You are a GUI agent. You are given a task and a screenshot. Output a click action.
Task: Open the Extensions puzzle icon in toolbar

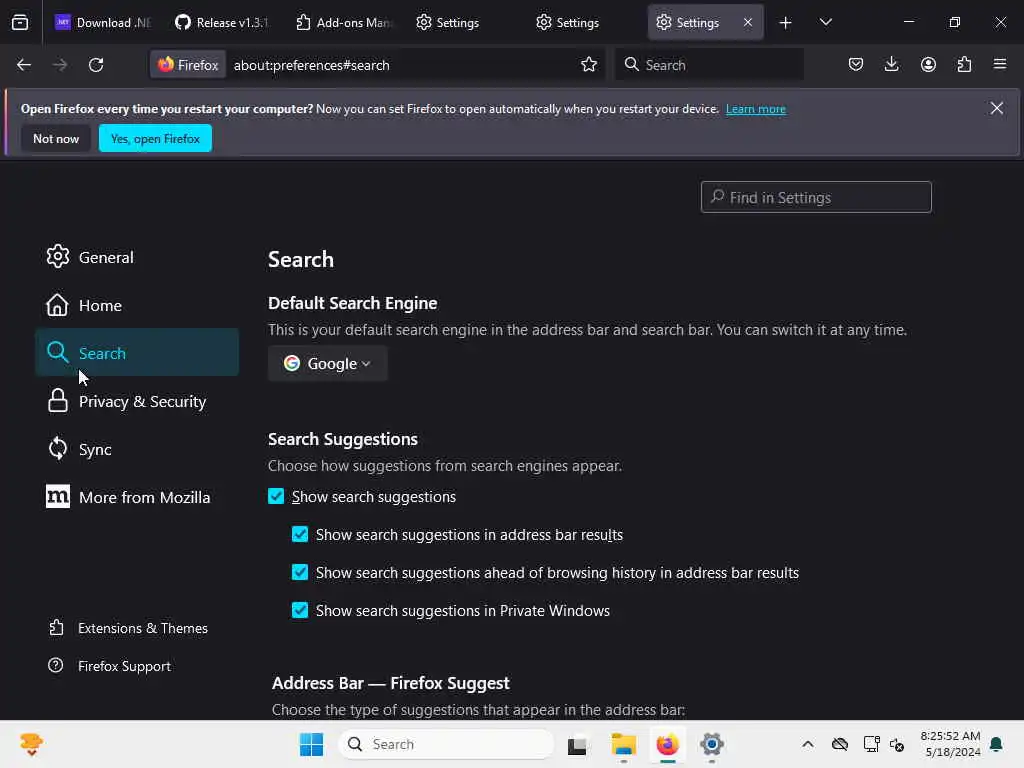(964, 64)
